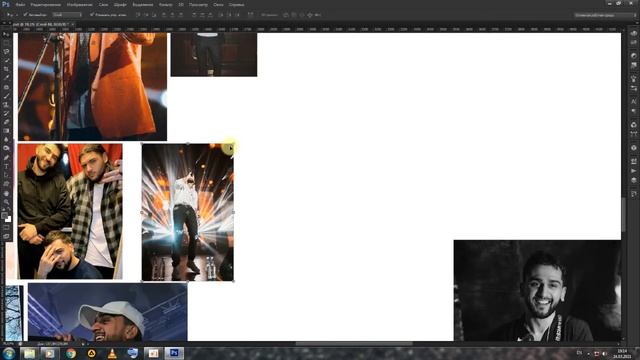The width and height of the screenshot is (640, 360).
Task: Select the Pen tool
Action: point(6,158)
